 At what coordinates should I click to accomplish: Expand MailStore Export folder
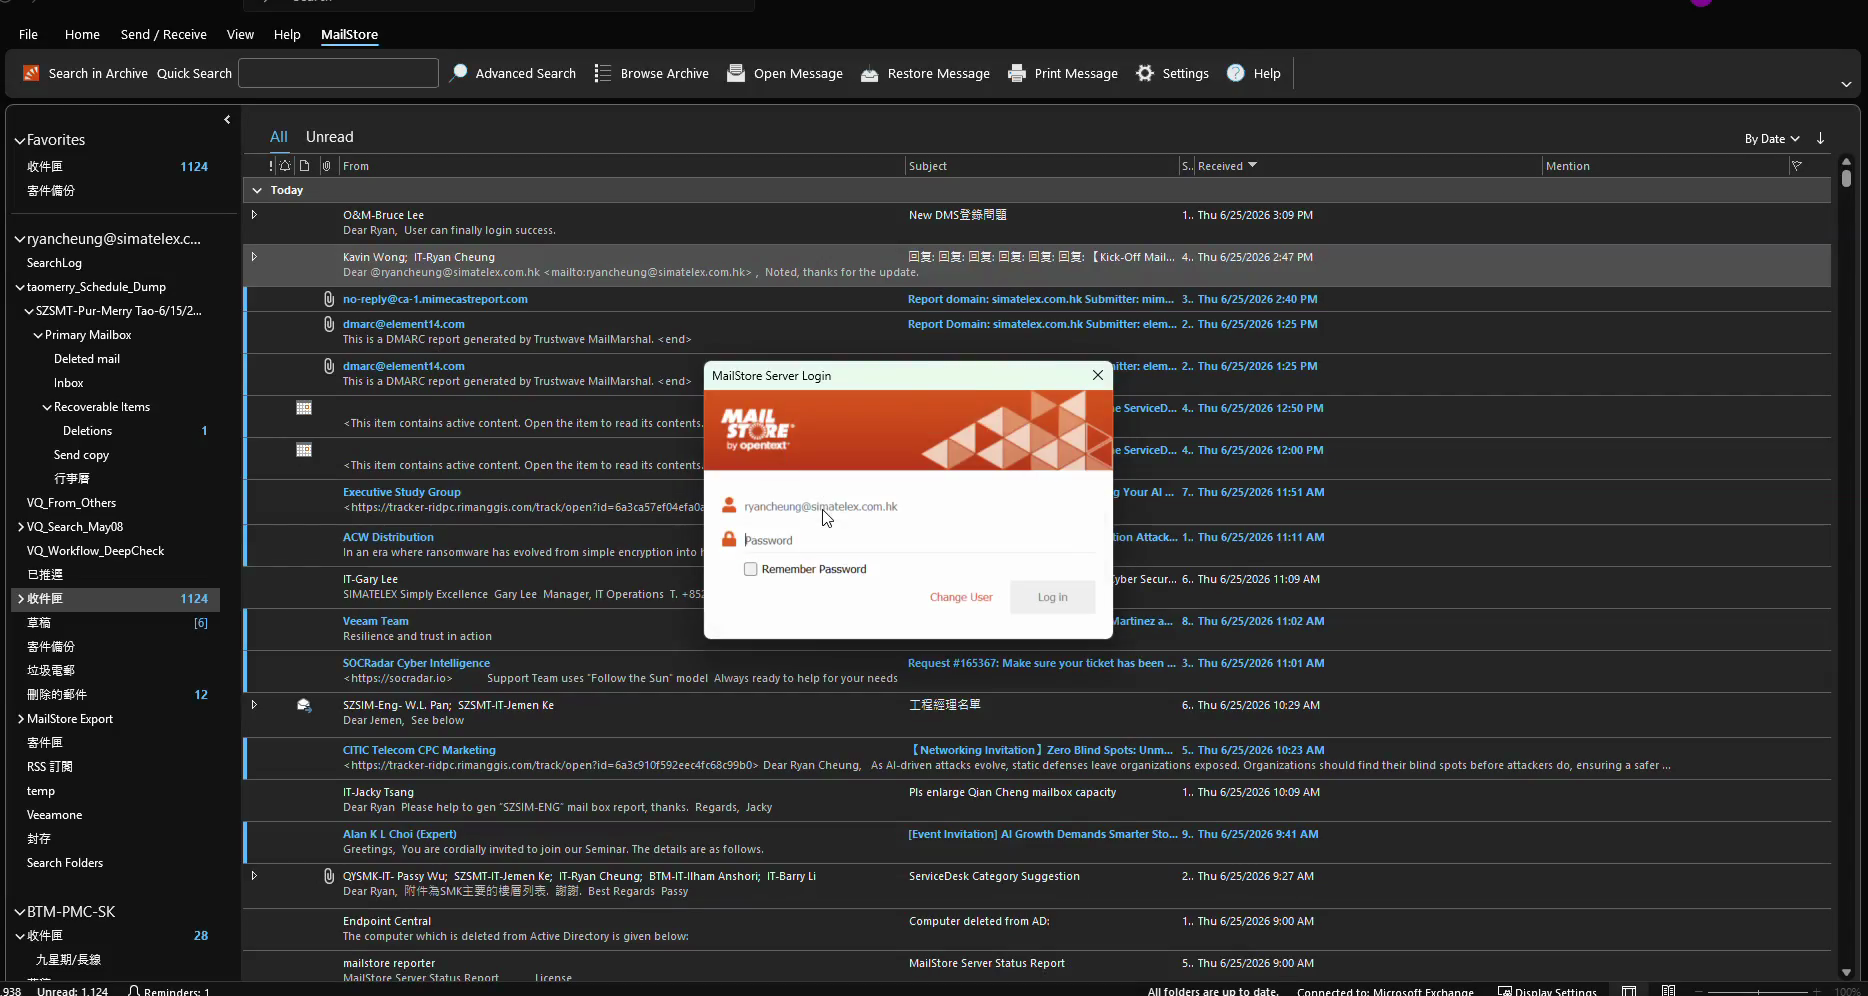click(x=21, y=719)
